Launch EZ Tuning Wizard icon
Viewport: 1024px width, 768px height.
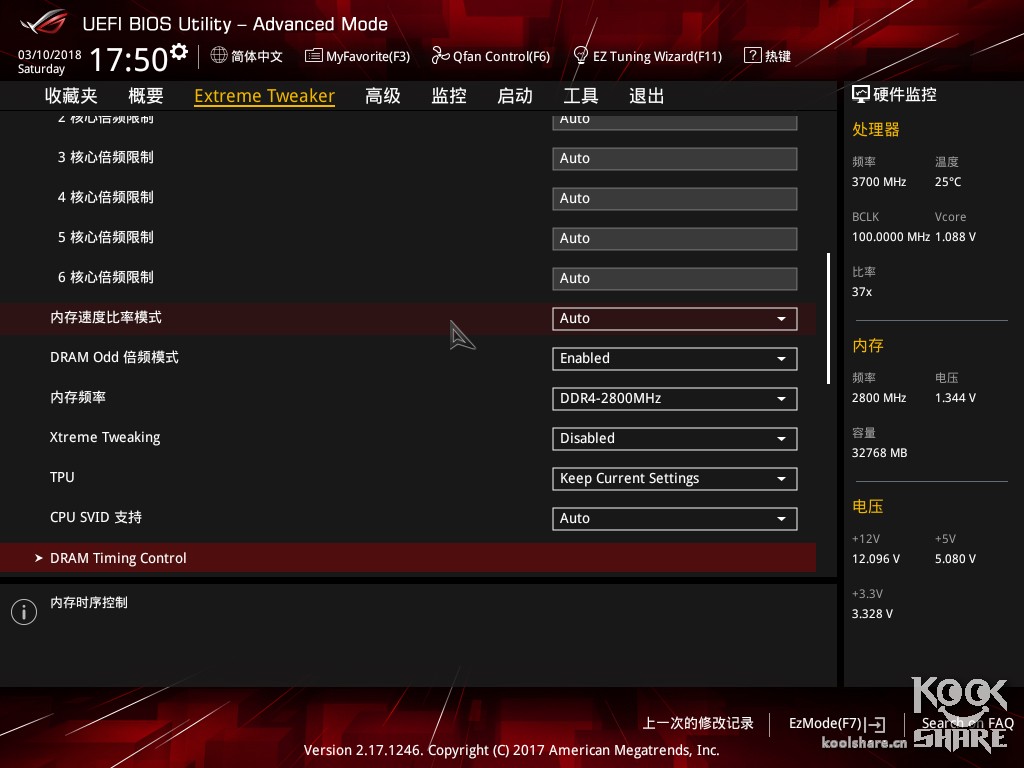(x=581, y=56)
